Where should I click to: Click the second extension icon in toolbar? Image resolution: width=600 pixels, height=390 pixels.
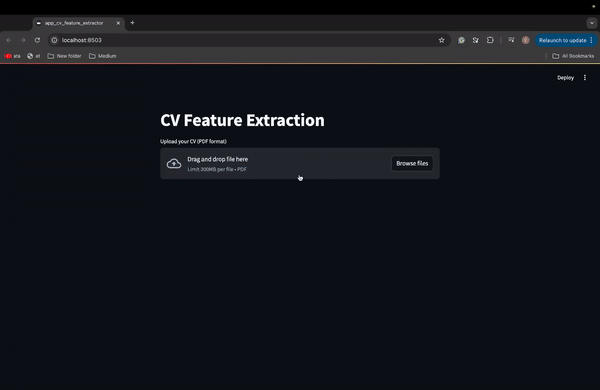point(476,40)
